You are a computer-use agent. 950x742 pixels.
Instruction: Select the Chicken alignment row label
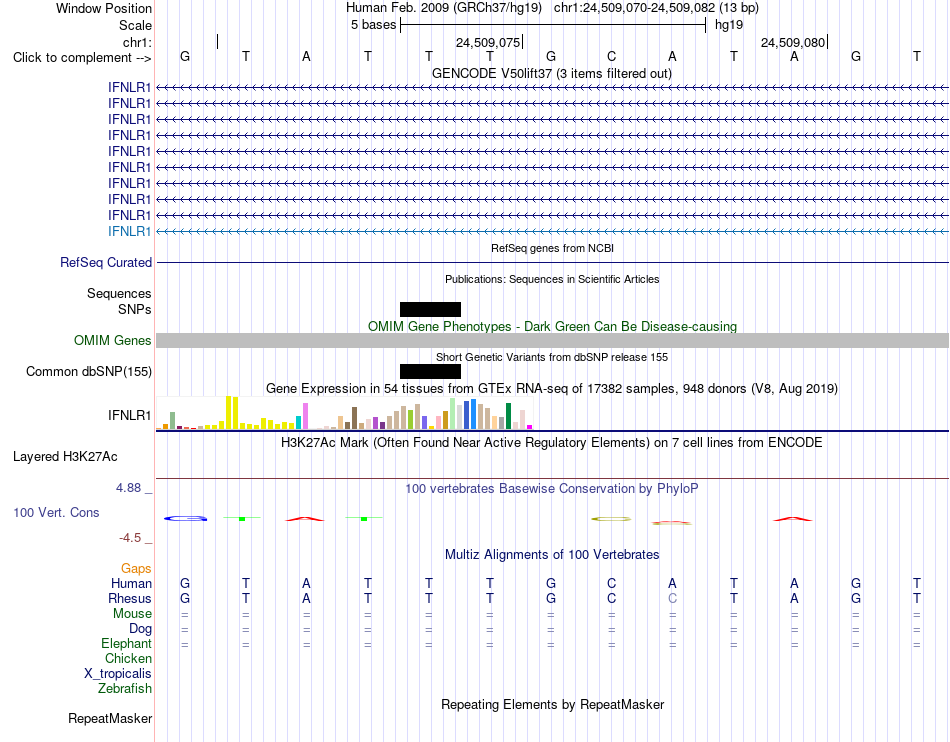128,658
